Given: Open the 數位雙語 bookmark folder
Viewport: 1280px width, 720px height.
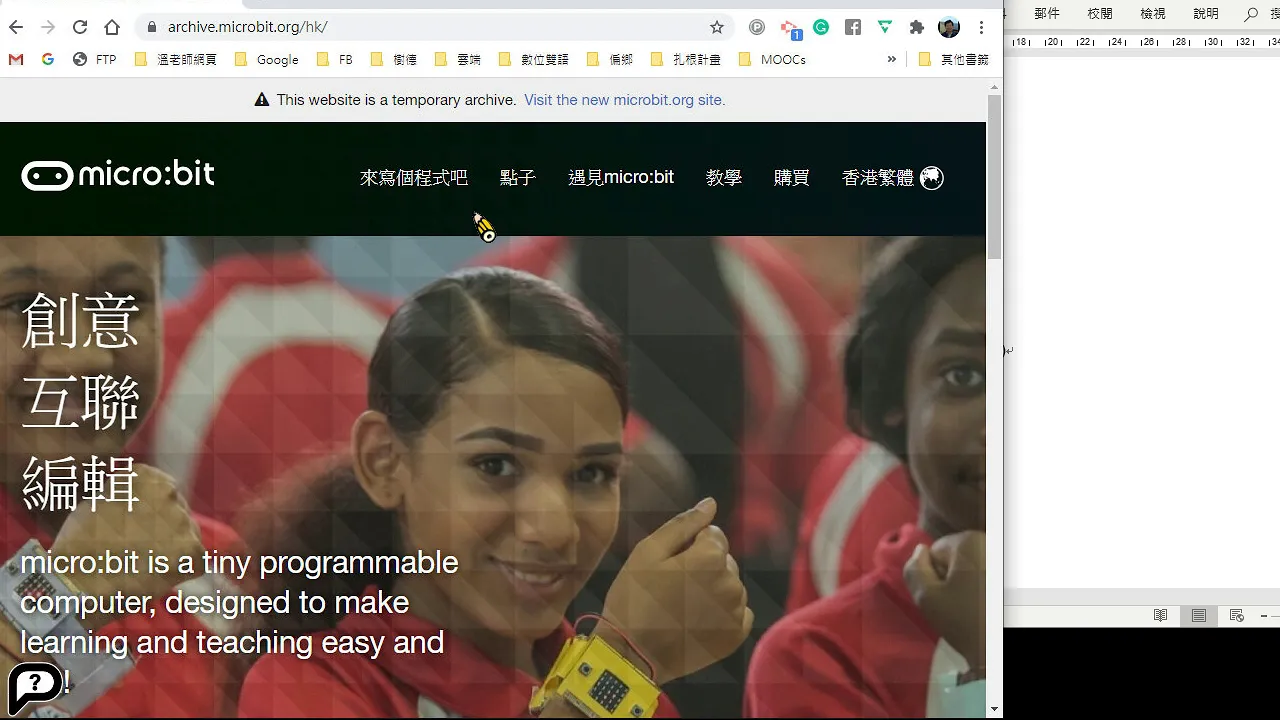Looking at the screenshot, I should 533,59.
